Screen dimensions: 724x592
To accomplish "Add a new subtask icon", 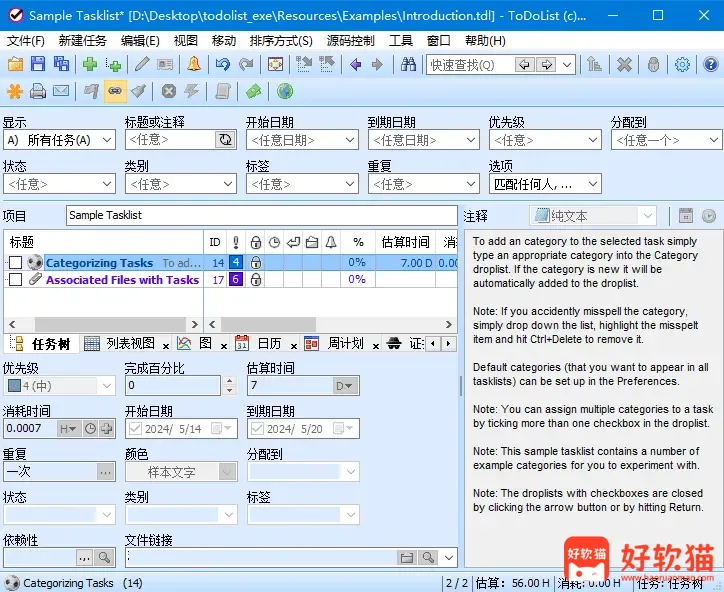I will tap(113, 64).
